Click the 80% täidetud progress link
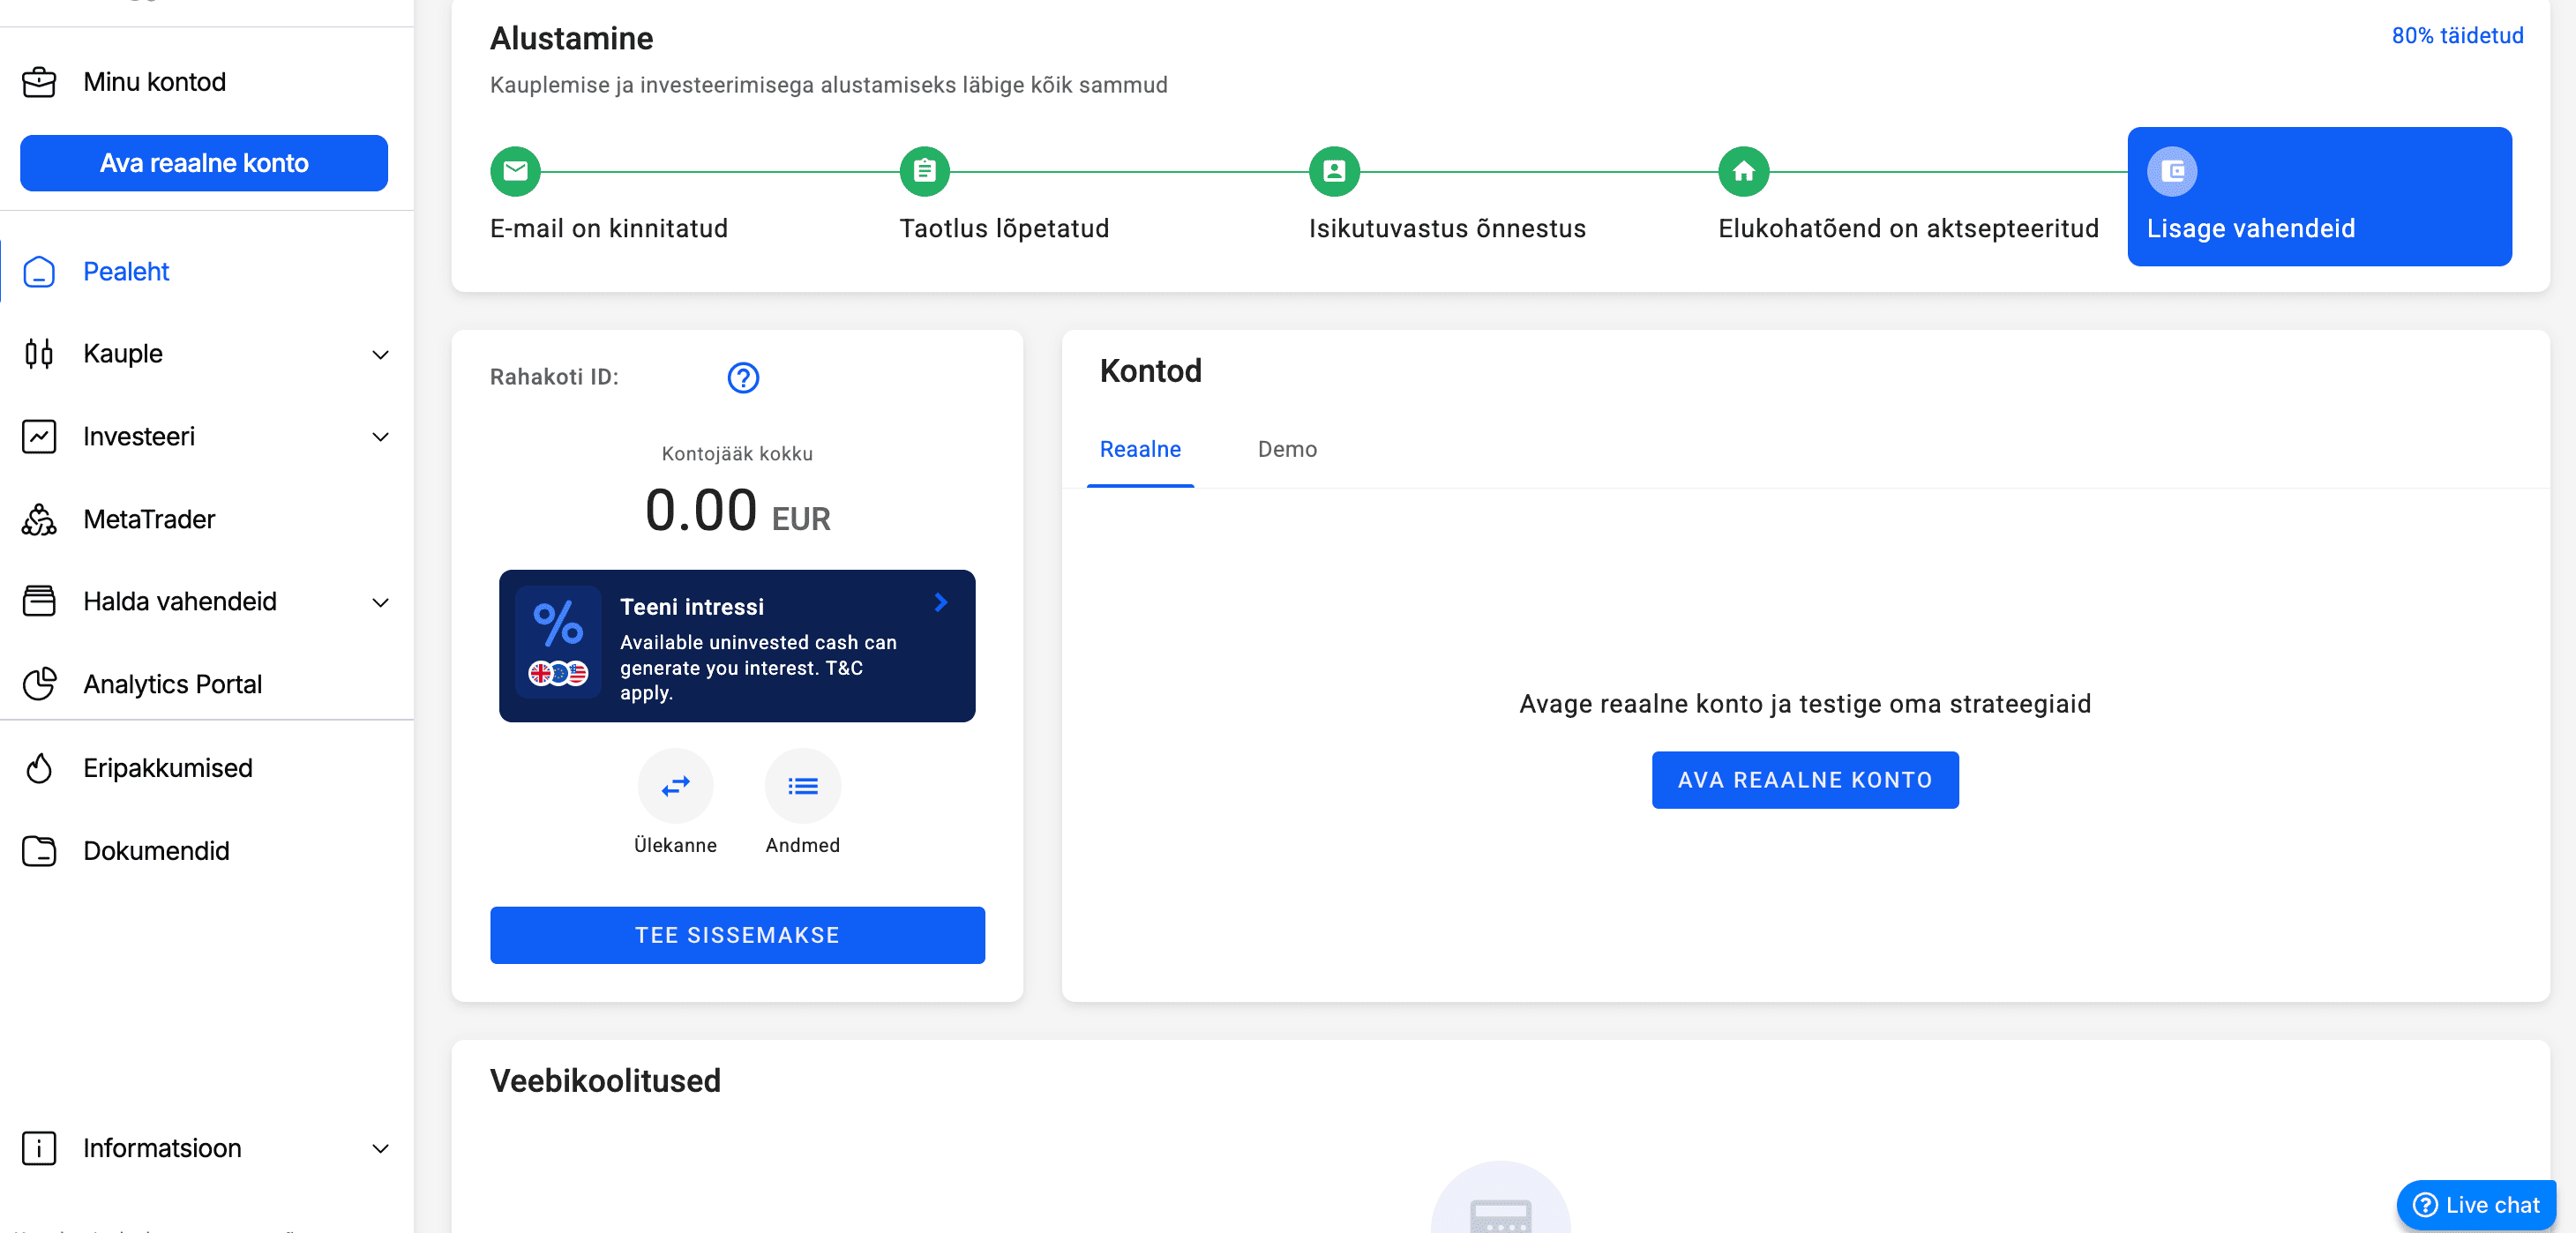Viewport: 2576px width, 1233px height. click(x=2457, y=36)
